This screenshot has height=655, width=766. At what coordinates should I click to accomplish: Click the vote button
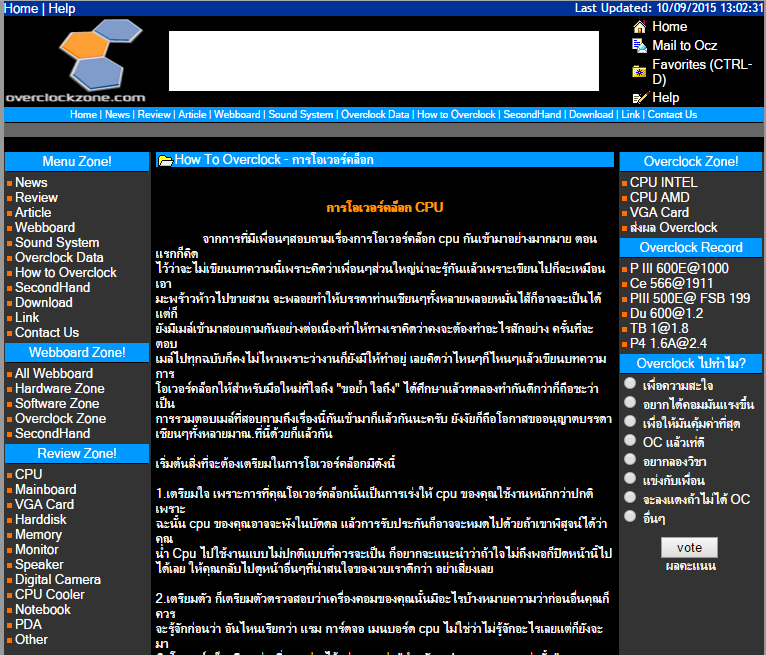[x=689, y=548]
